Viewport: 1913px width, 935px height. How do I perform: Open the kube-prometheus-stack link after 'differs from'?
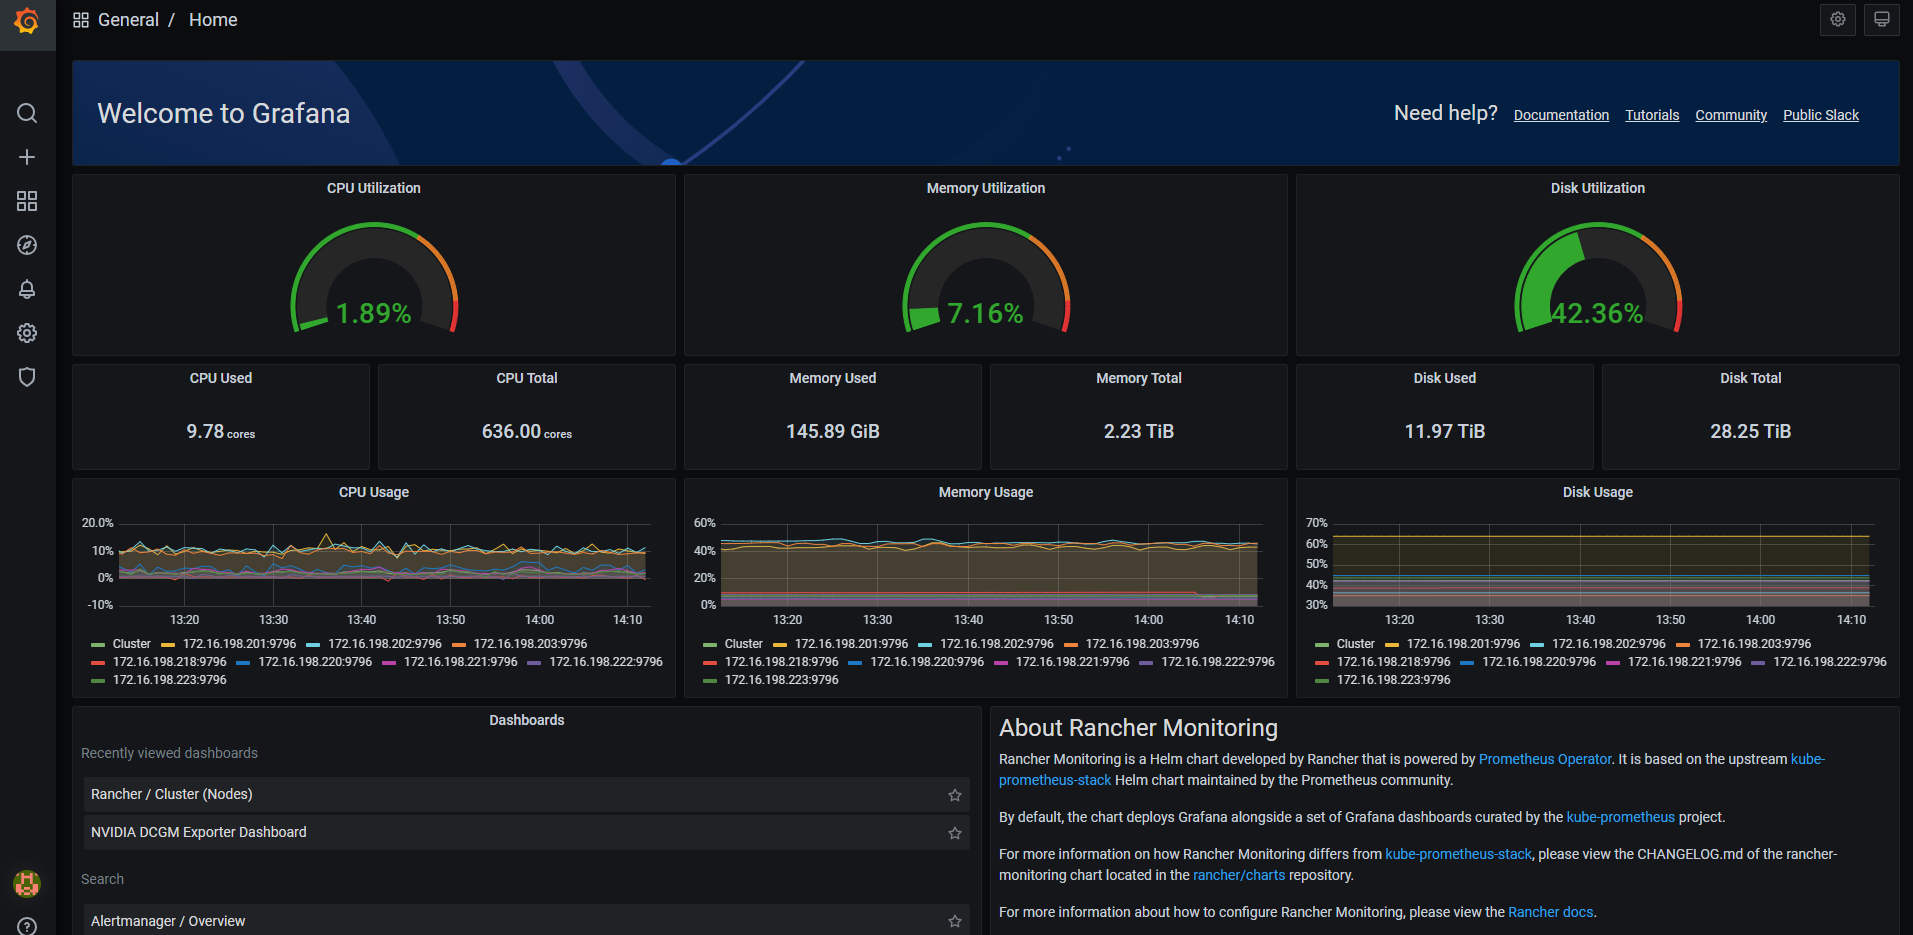pos(1458,854)
